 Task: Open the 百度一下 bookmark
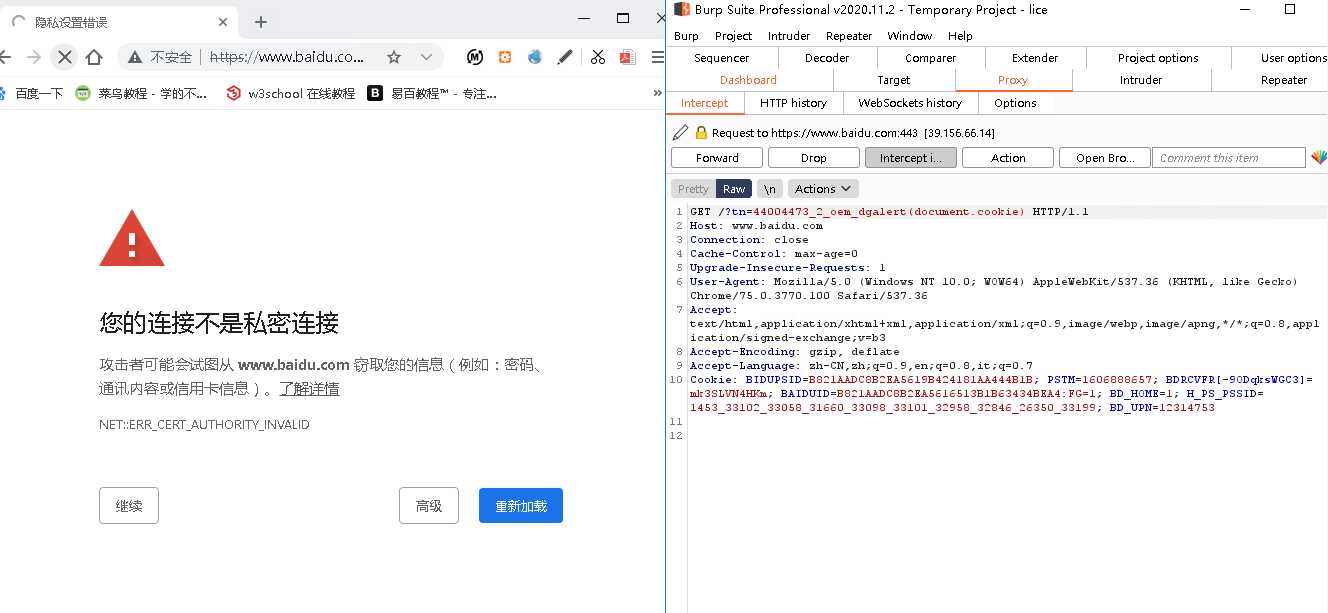tap(32, 94)
